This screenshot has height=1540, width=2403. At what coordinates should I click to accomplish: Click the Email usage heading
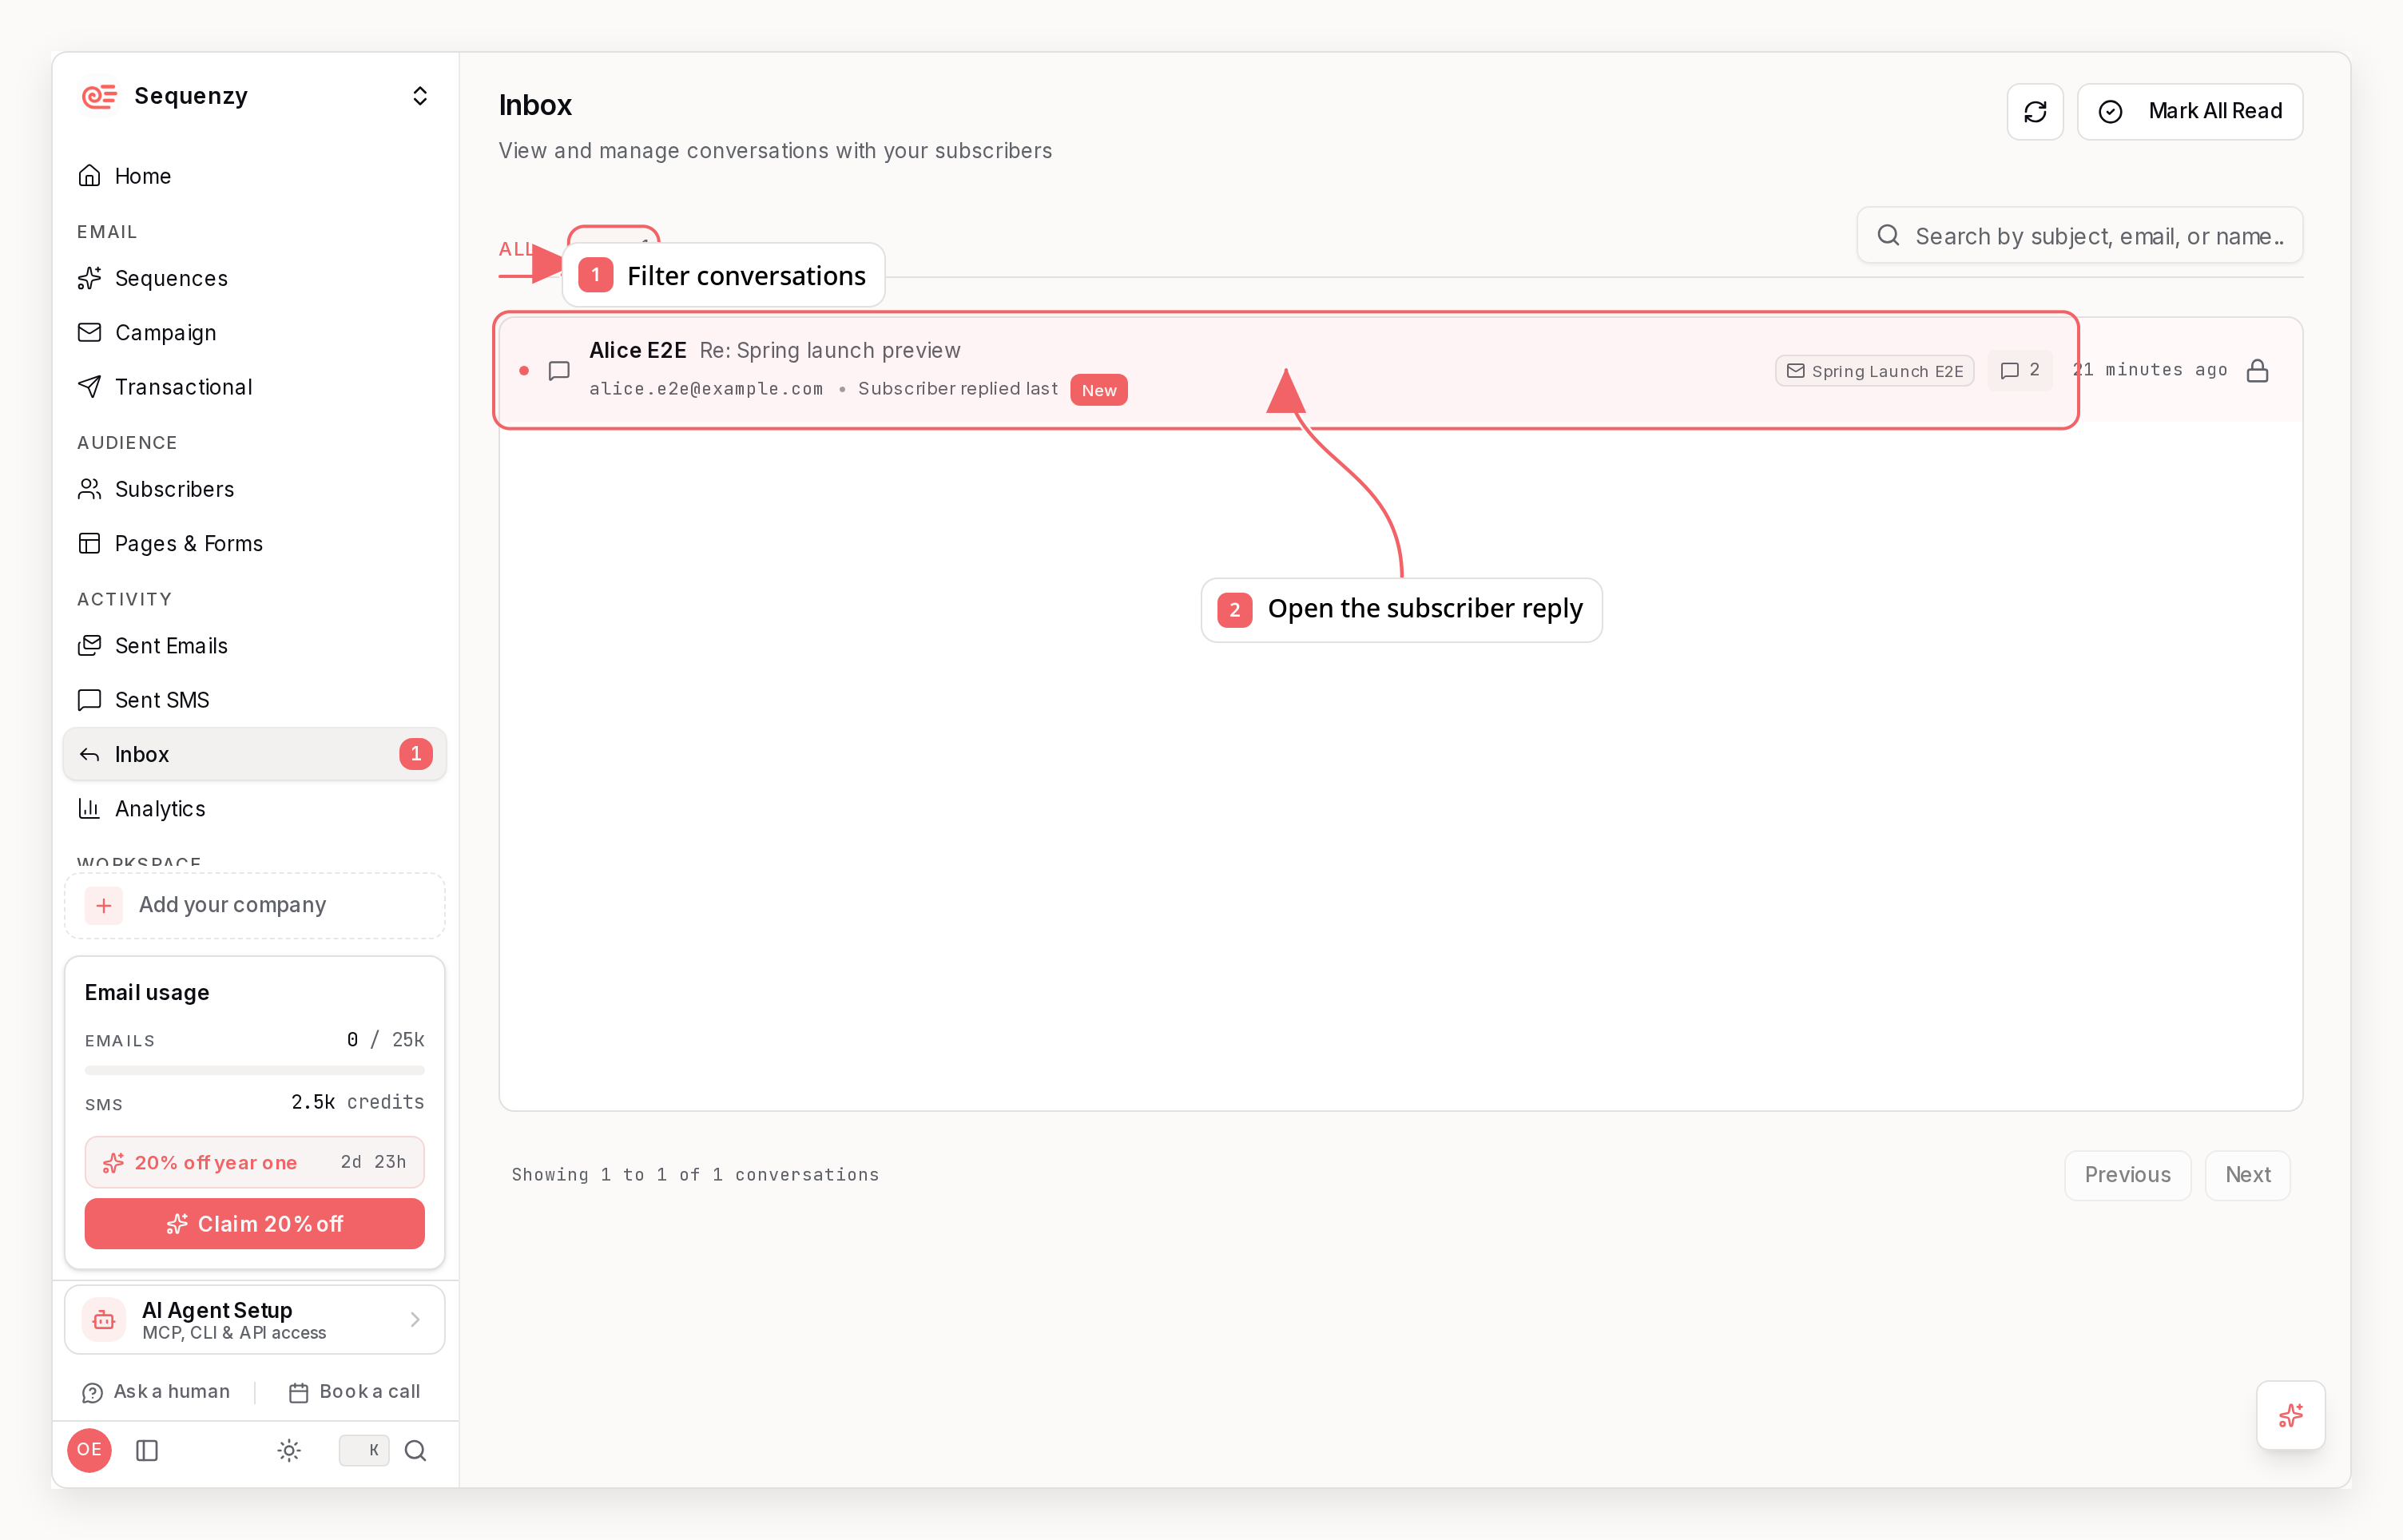tap(147, 992)
